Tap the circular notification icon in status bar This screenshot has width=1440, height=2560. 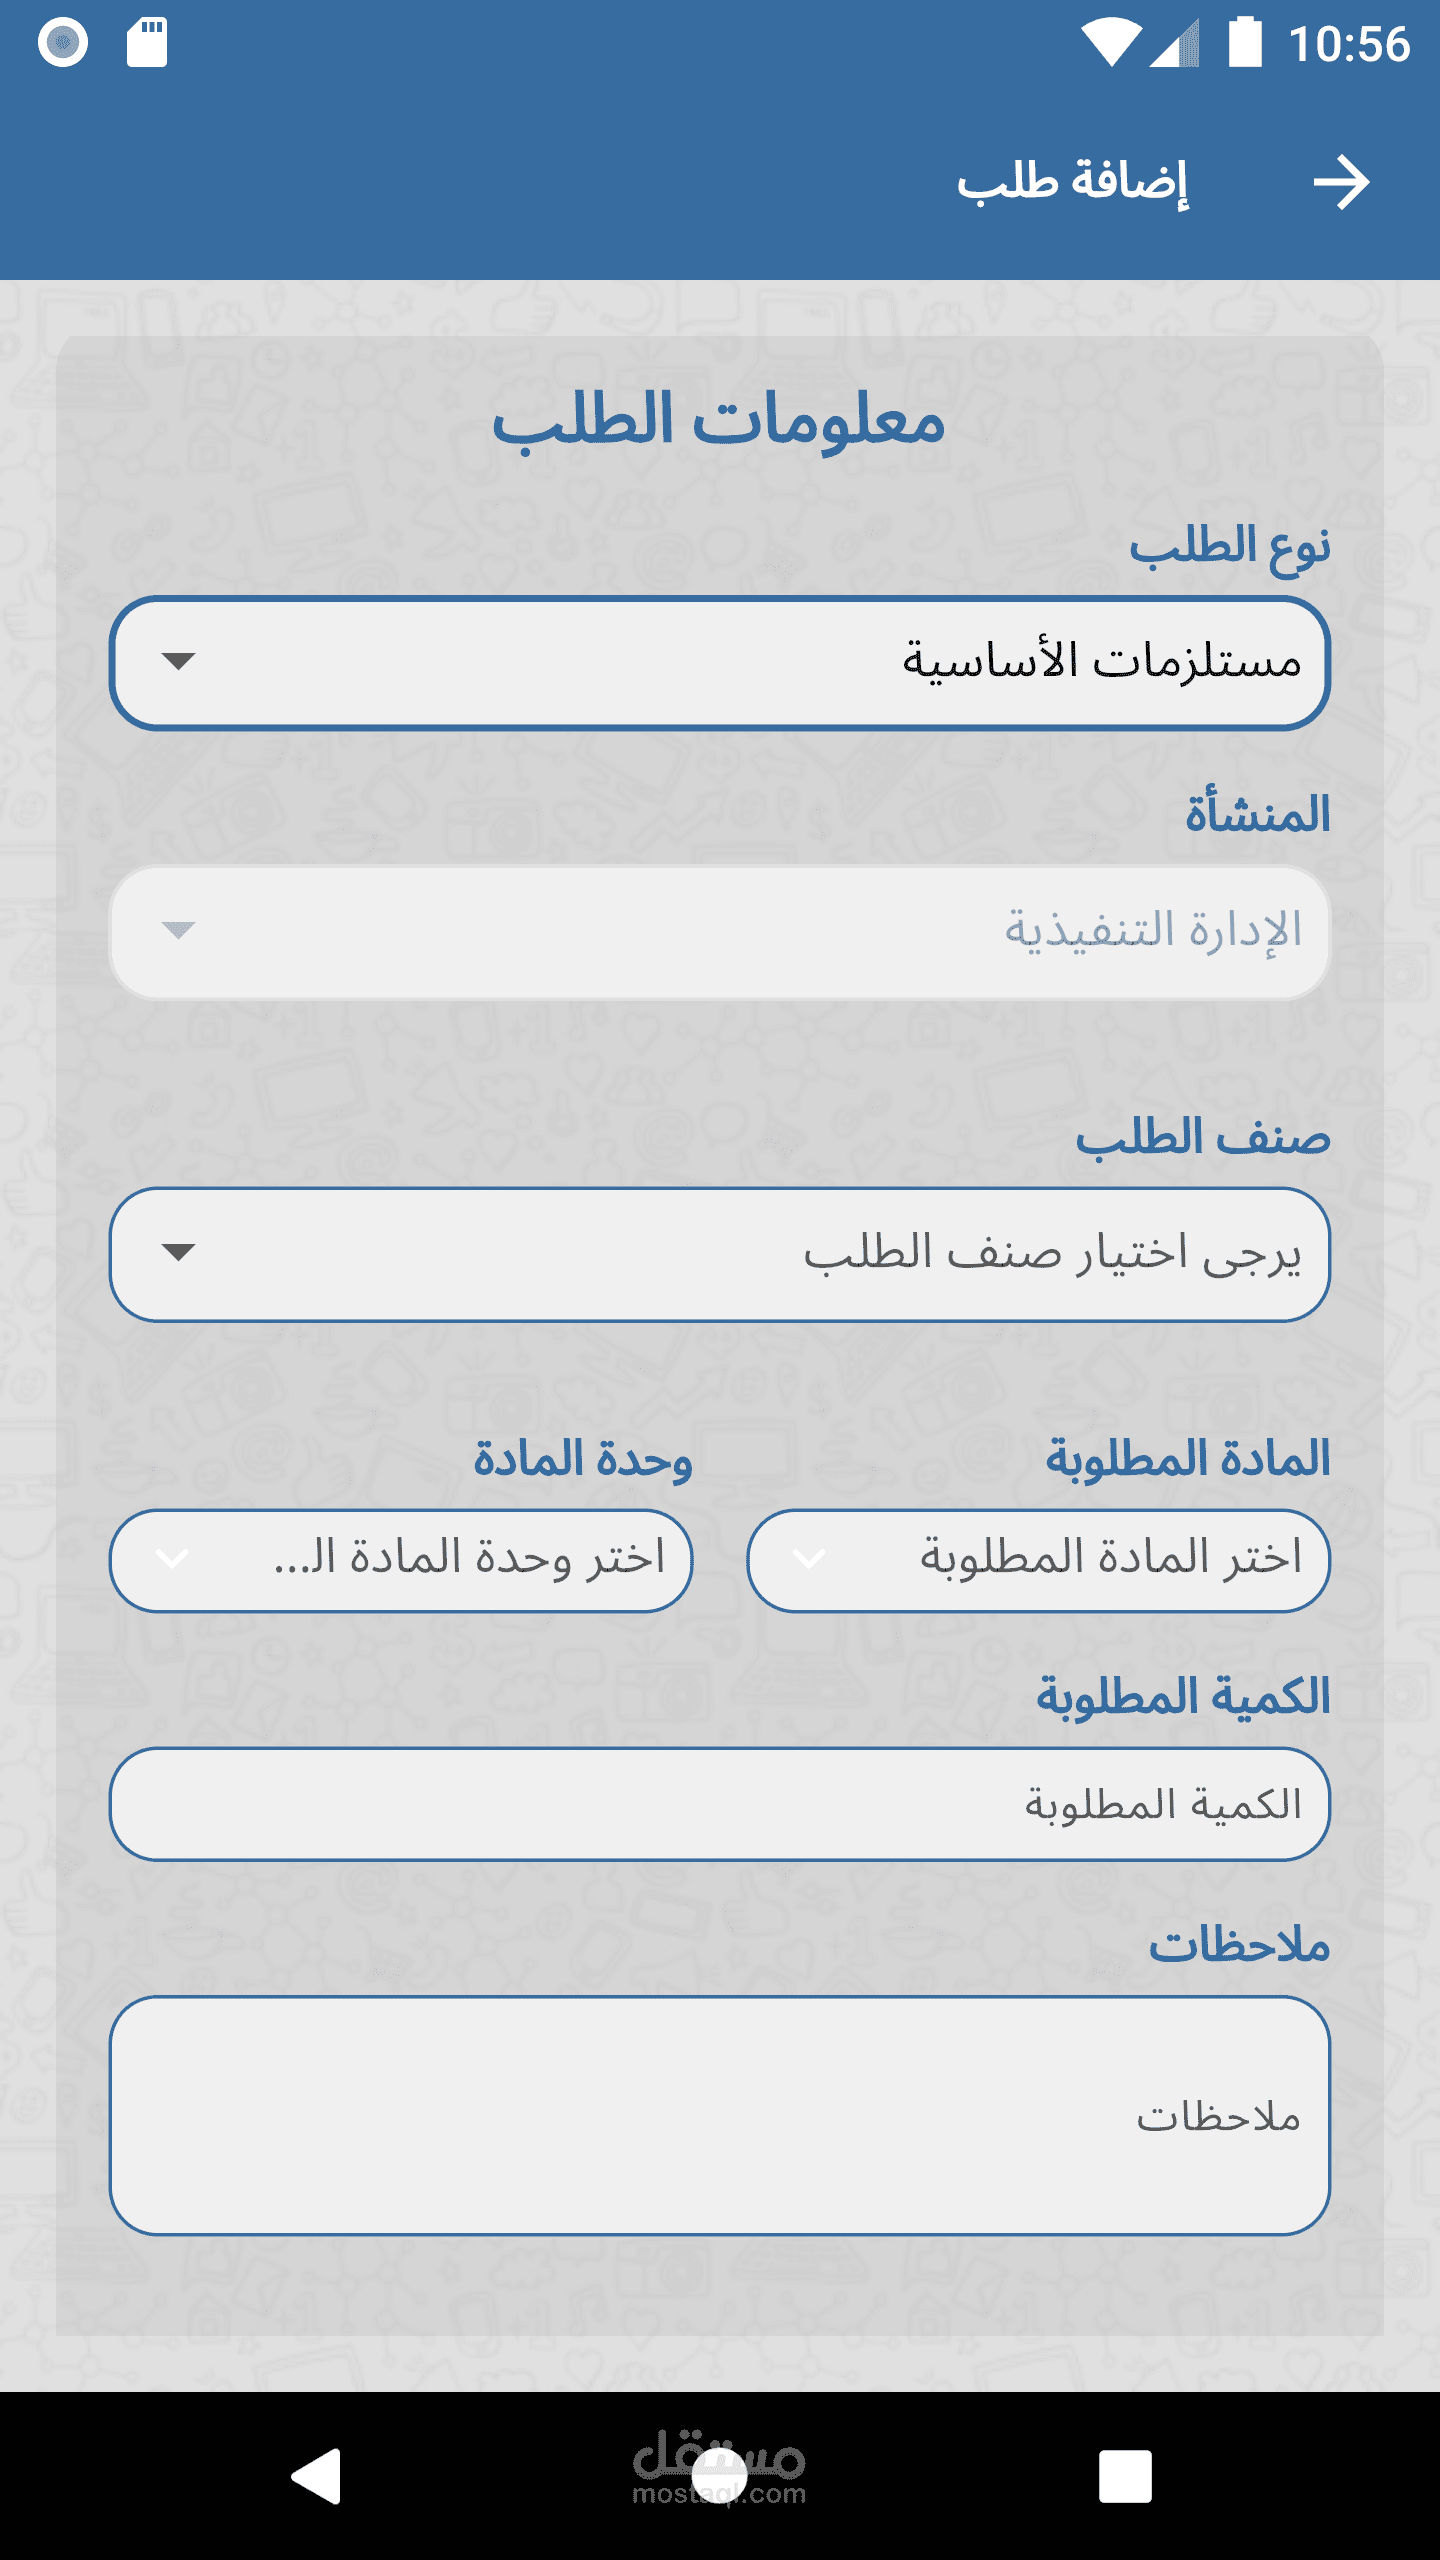(x=63, y=43)
